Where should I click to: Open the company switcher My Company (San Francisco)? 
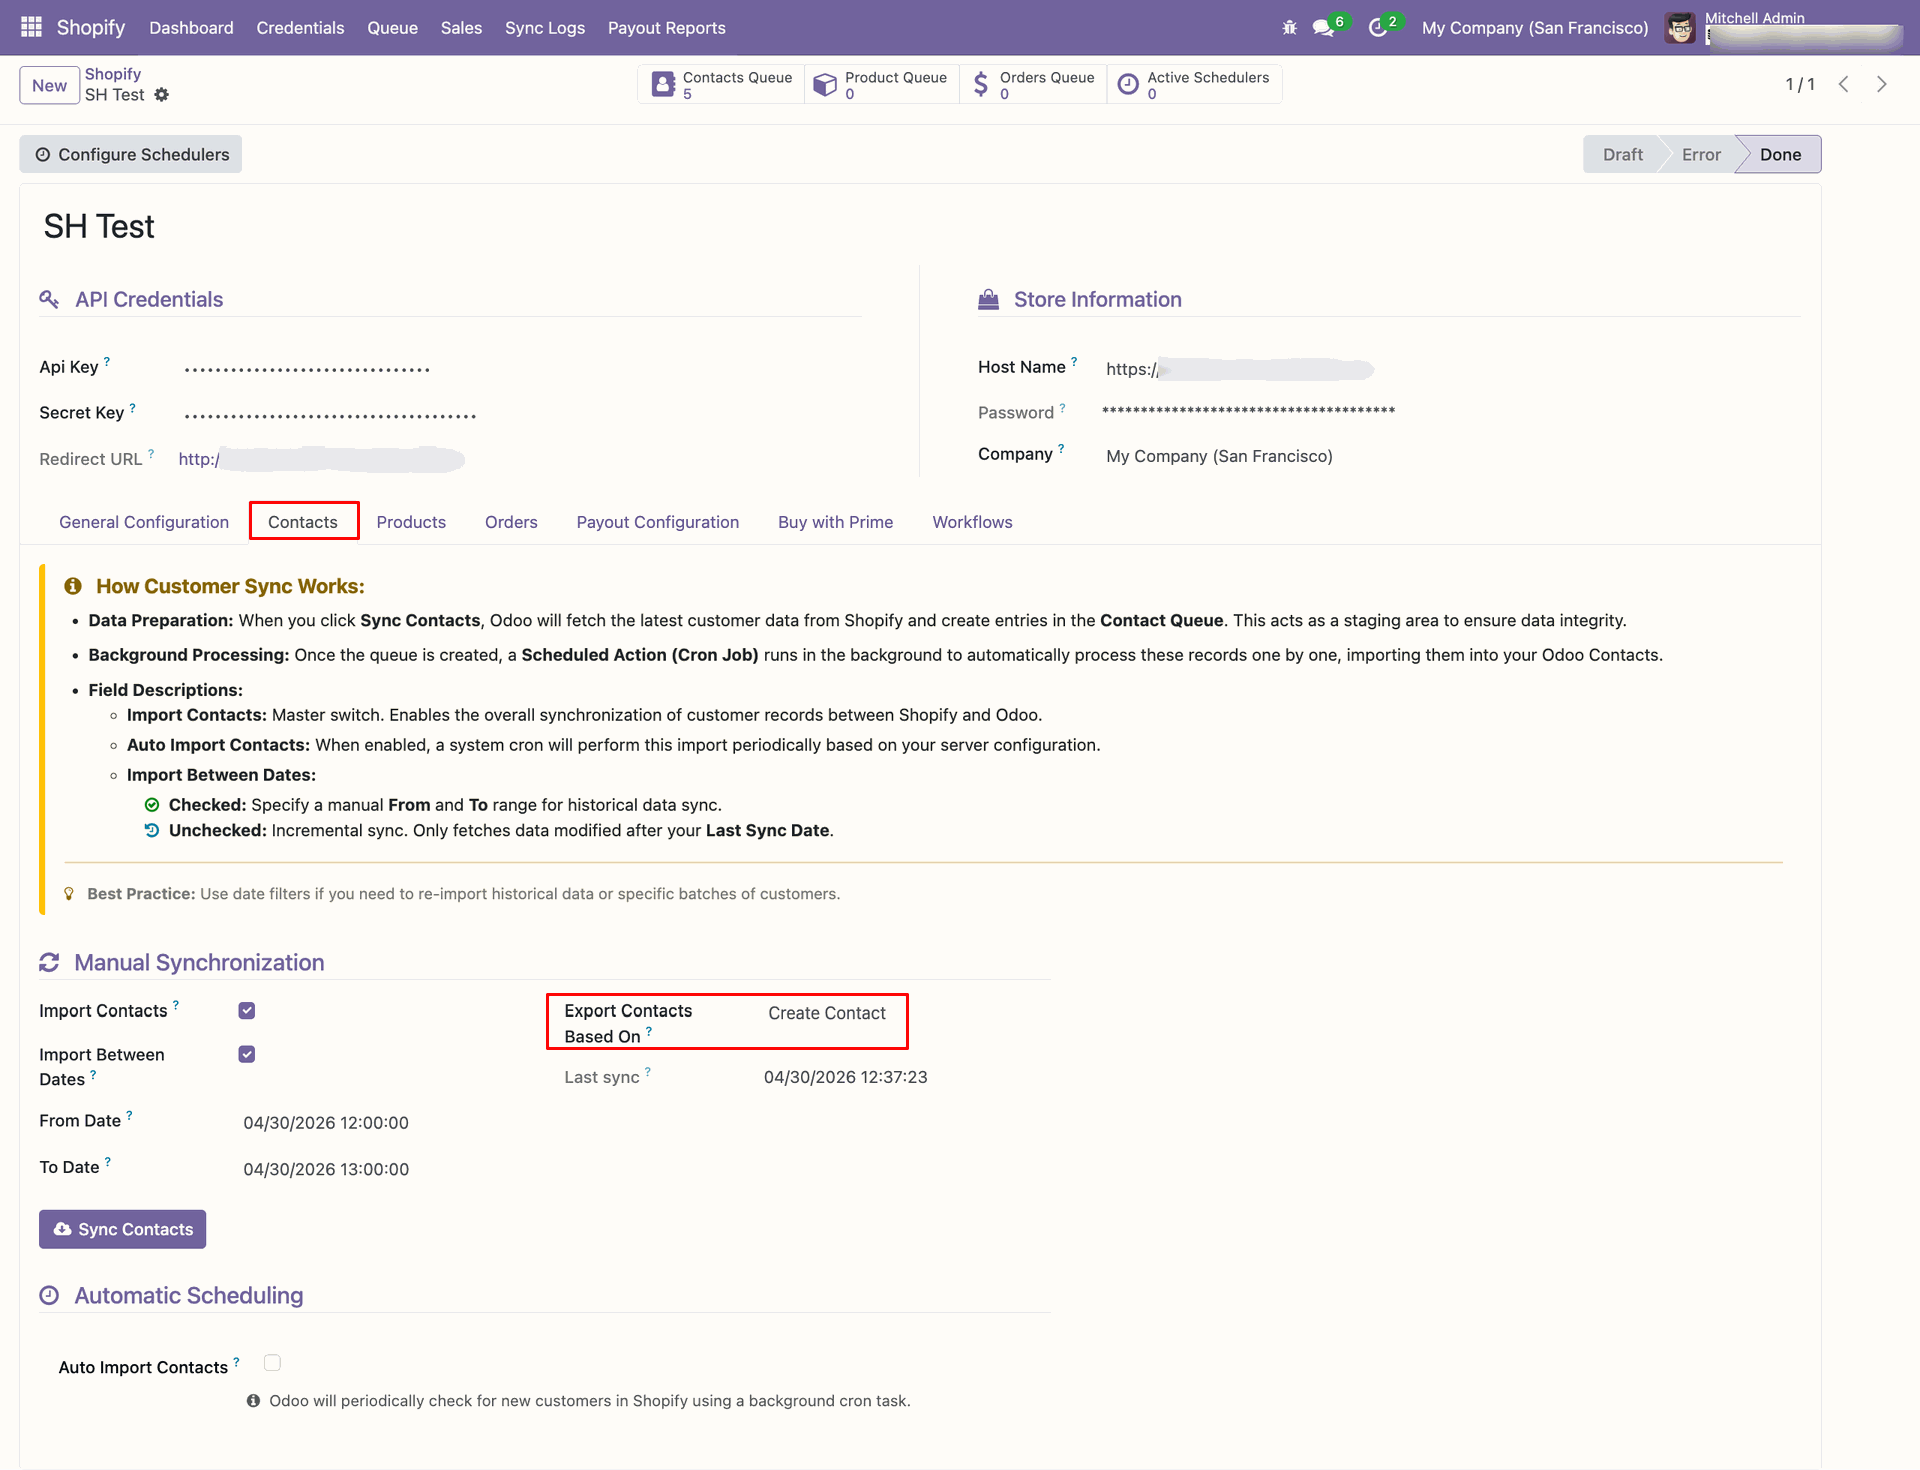[x=1535, y=28]
